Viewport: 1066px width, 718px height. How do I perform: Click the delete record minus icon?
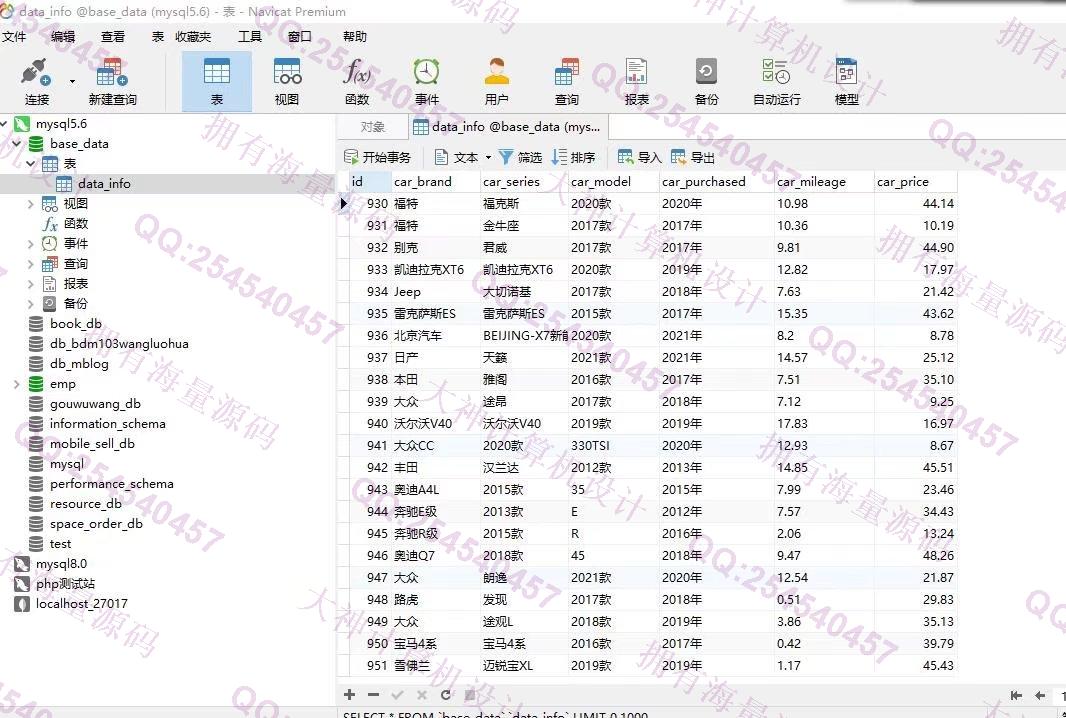pos(373,694)
